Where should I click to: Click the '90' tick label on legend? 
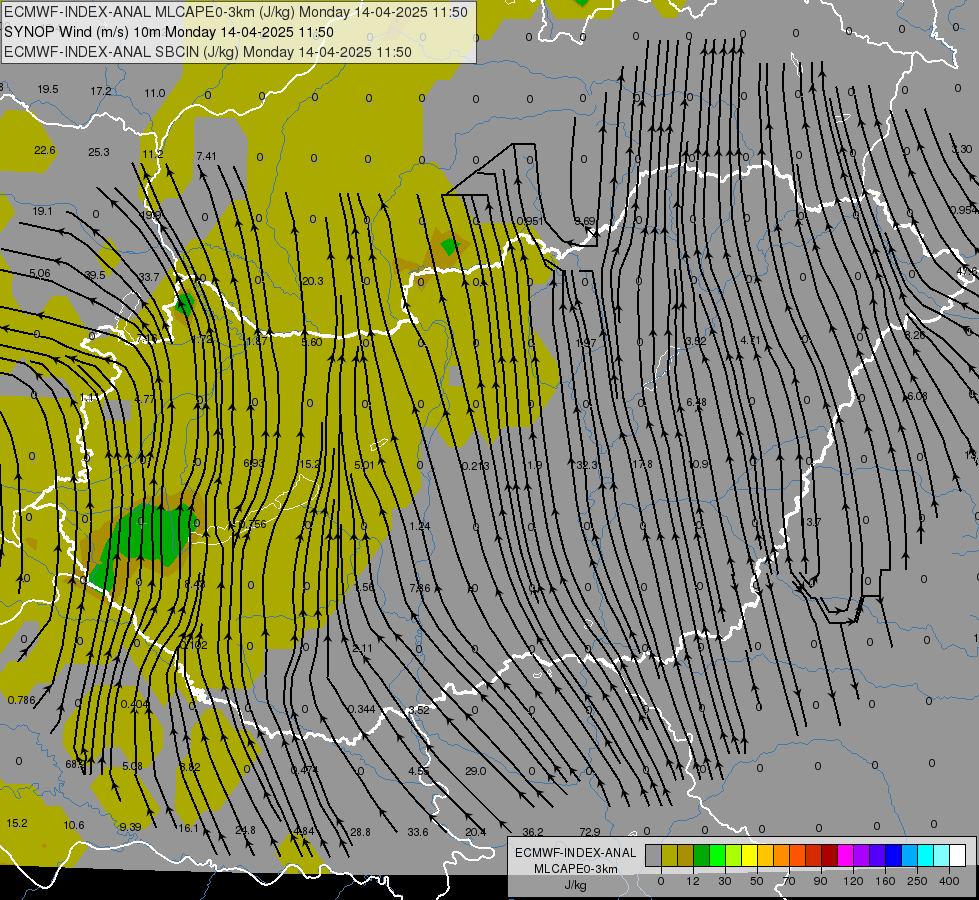coord(820,881)
